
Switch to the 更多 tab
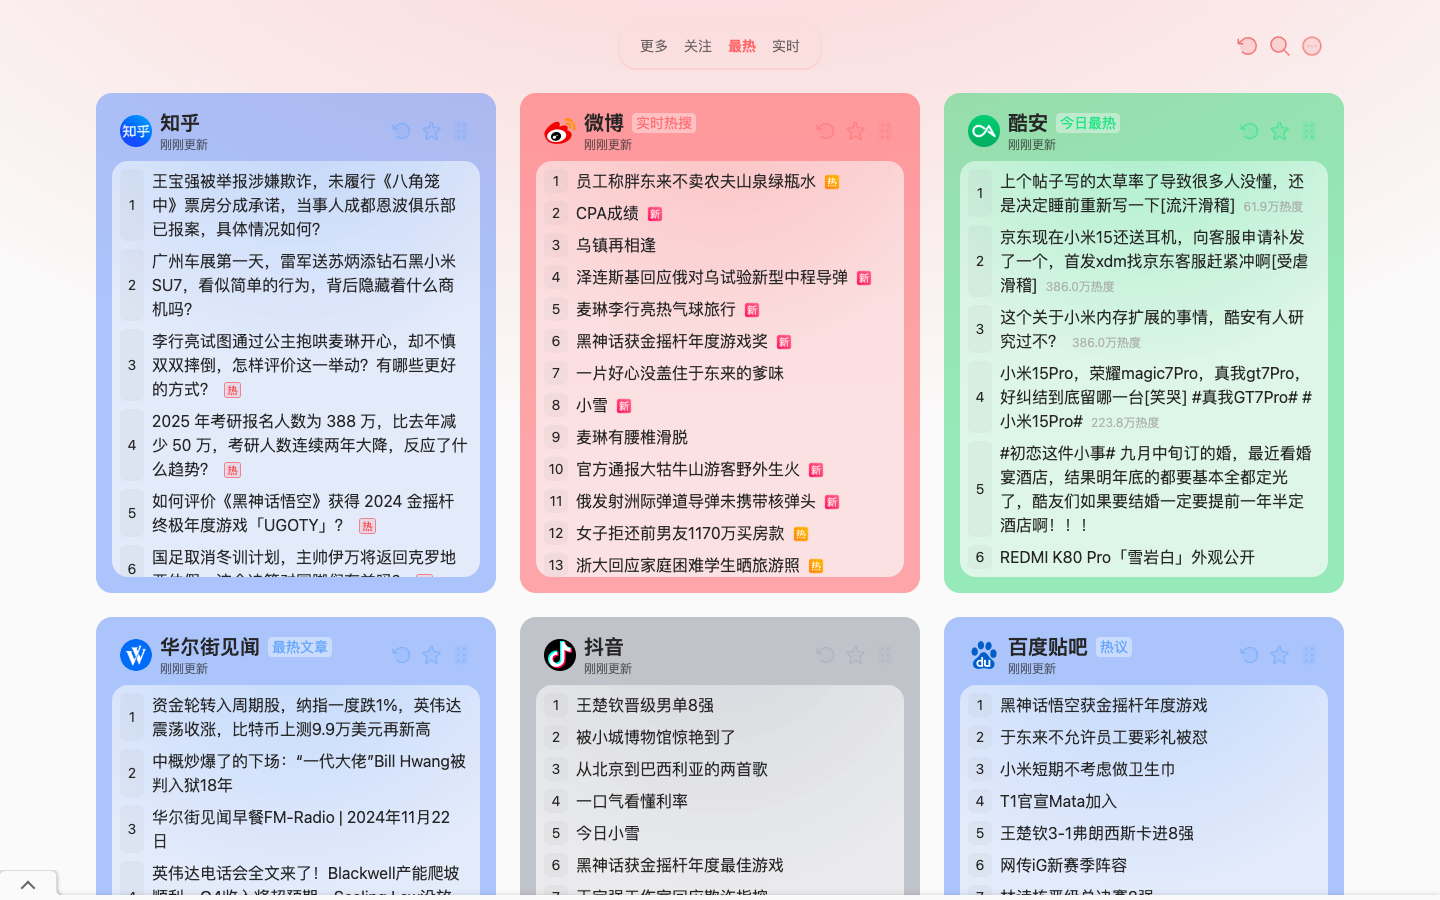pos(654,46)
